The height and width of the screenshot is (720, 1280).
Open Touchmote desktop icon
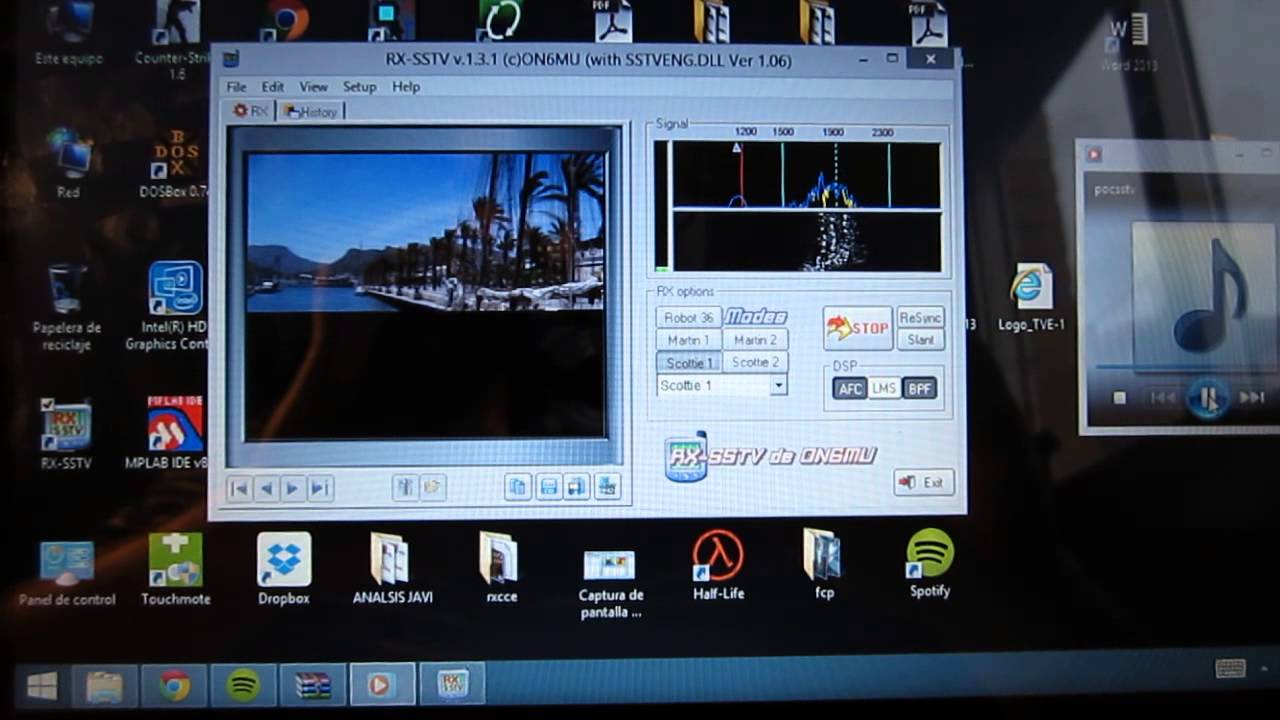(x=175, y=568)
